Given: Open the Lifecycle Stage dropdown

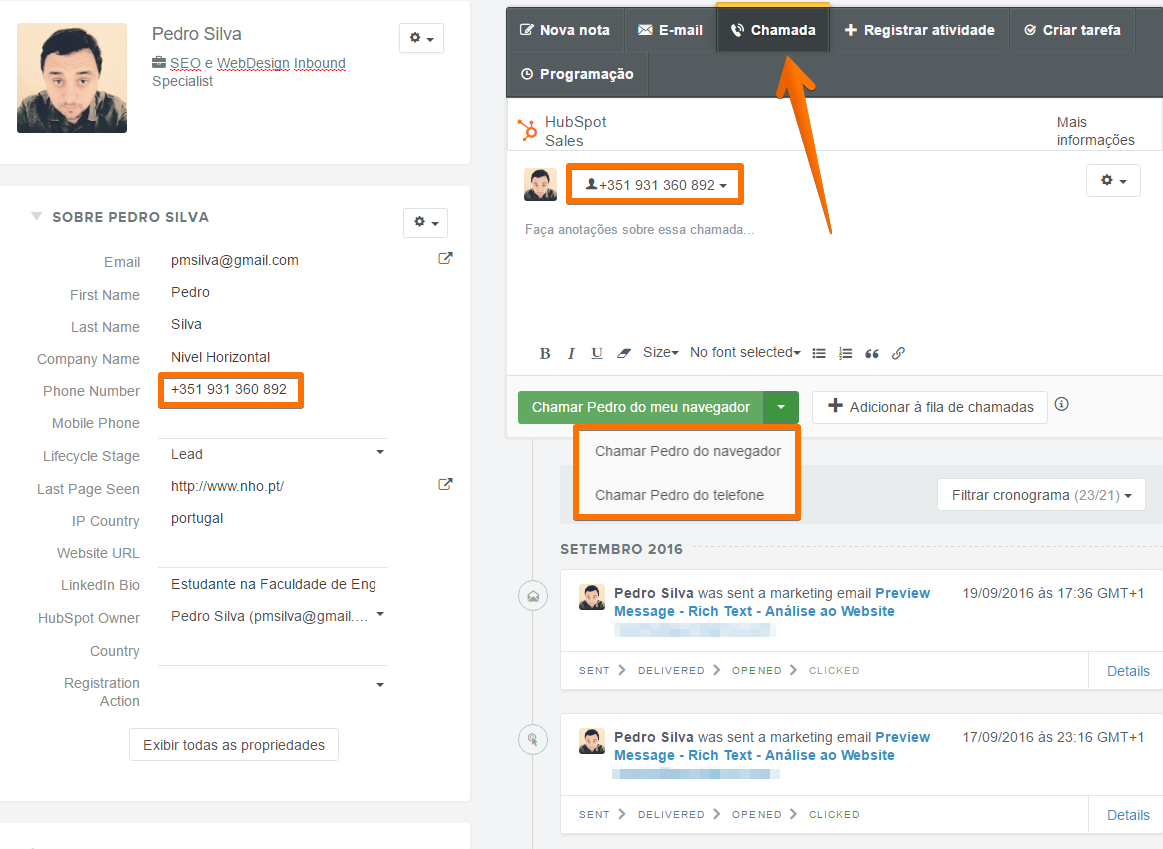Looking at the screenshot, I should pos(379,453).
